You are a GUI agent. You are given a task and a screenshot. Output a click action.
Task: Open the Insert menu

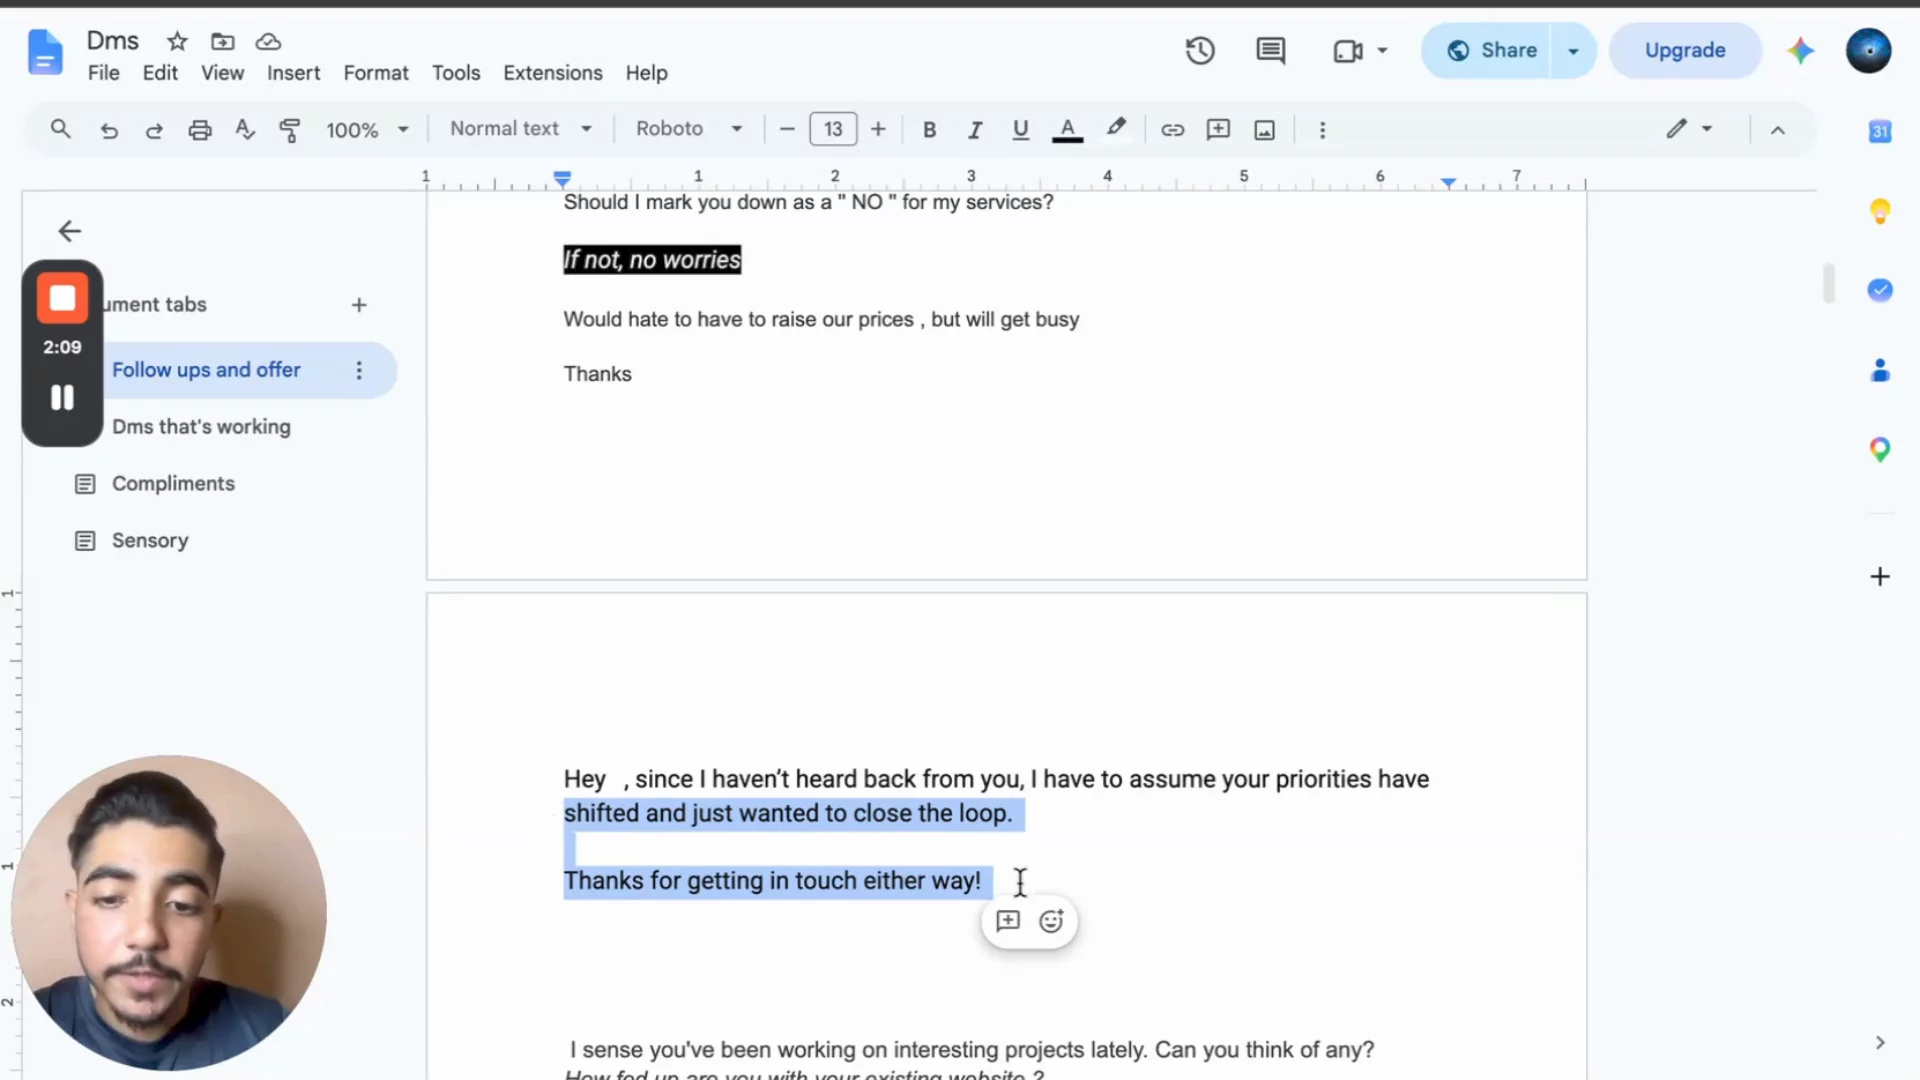(x=293, y=73)
